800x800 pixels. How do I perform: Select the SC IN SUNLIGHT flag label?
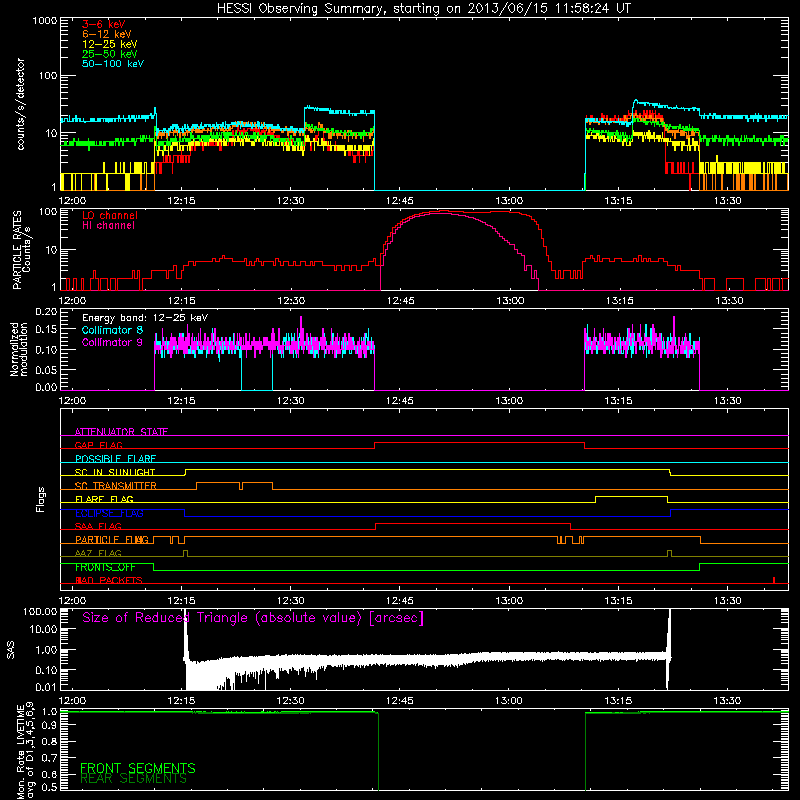click(115, 472)
